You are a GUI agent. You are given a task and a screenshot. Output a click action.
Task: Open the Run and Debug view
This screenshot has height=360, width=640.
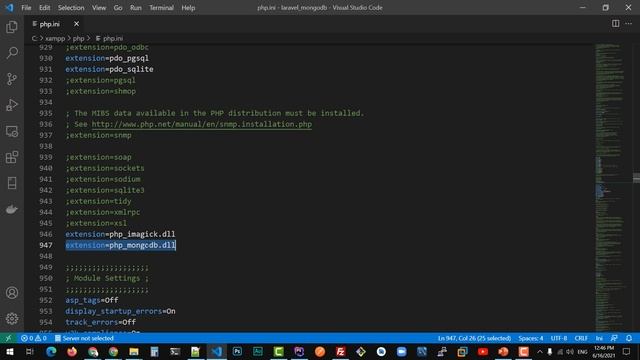(12, 105)
